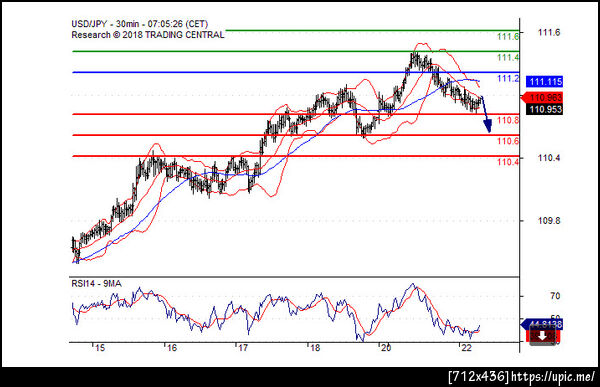The height and width of the screenshot is (387, 600).
Task: Select the red 110.8 support level label
Action: click(508, 121)
